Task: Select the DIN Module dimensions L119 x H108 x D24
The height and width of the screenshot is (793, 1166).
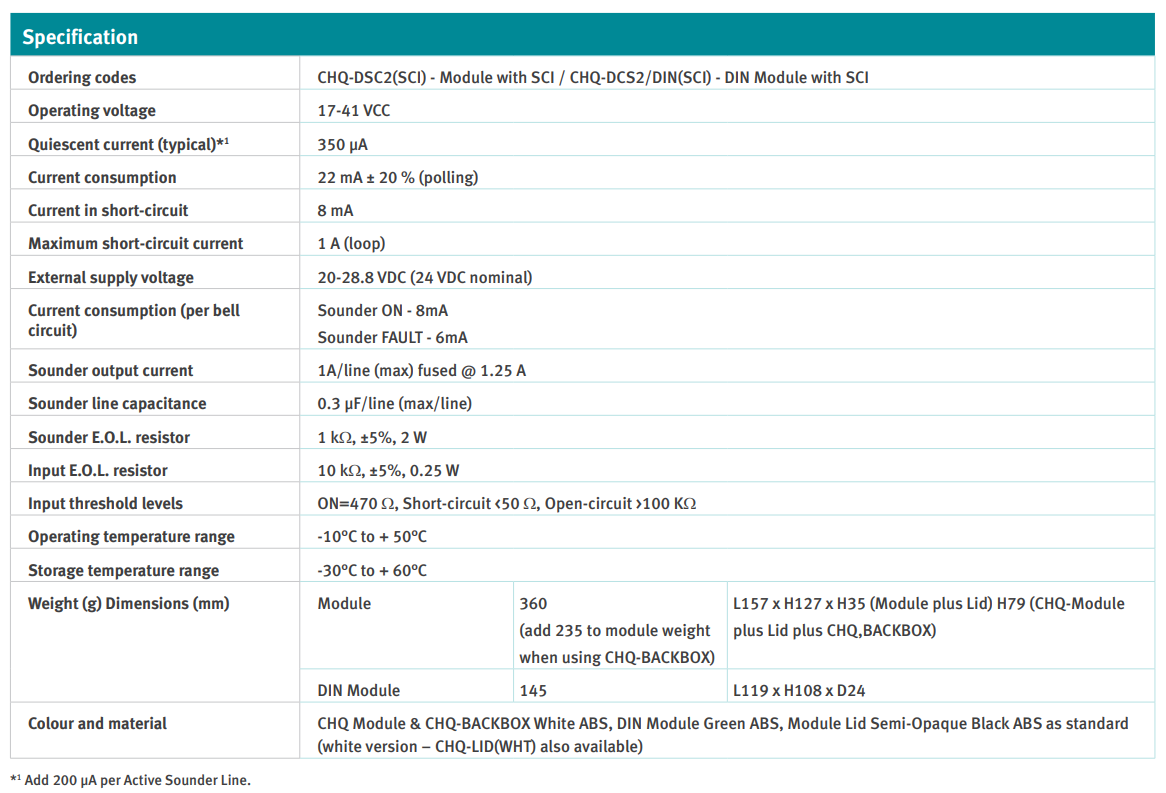Action: click(x=800, y=690)
